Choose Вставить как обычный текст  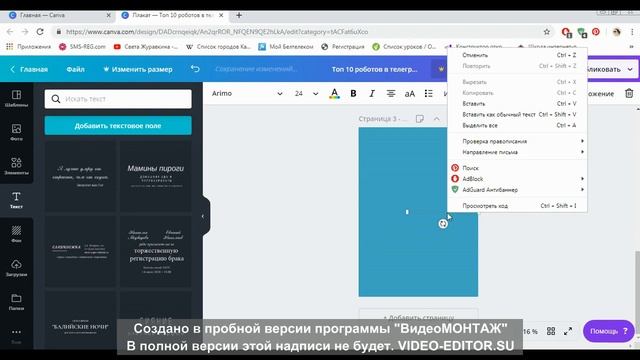(x=518, y=114)
